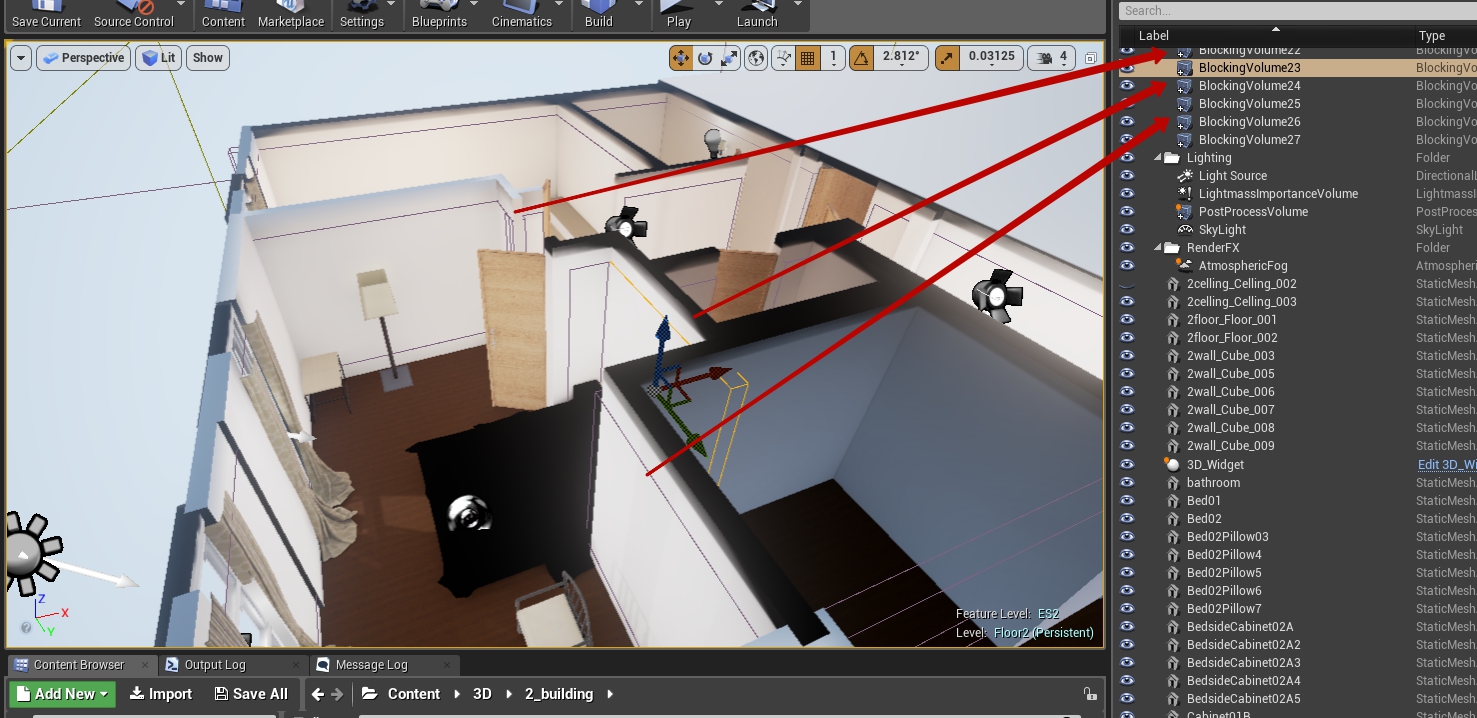Select the scale gizmo tool
Image resolution: width=1477 pixels, height=718 pixels.
click(731, 58)
